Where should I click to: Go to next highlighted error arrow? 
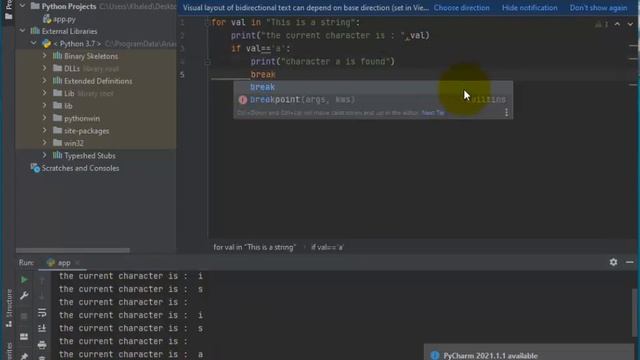(630, 24)
